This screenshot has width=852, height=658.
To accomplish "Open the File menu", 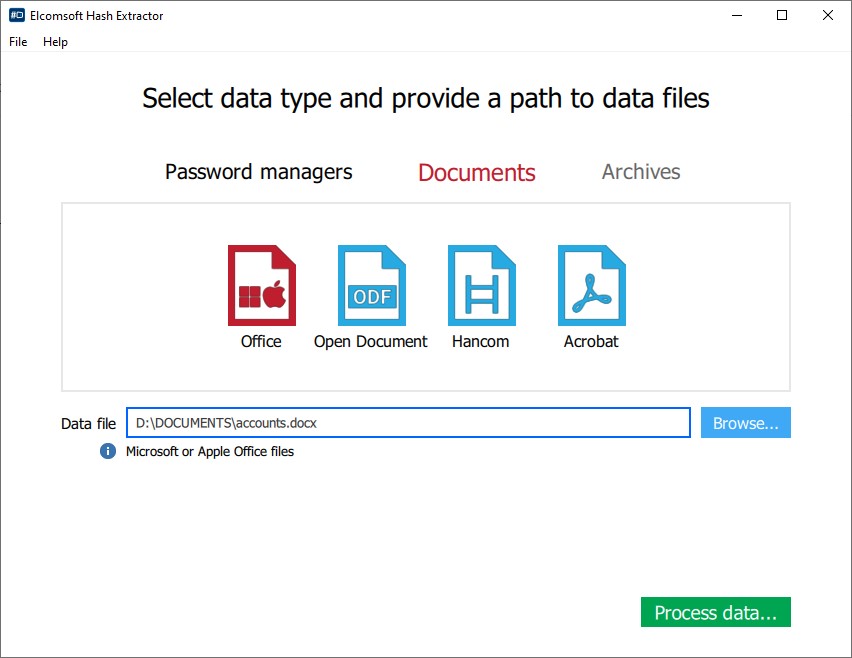I will [18, 42].
